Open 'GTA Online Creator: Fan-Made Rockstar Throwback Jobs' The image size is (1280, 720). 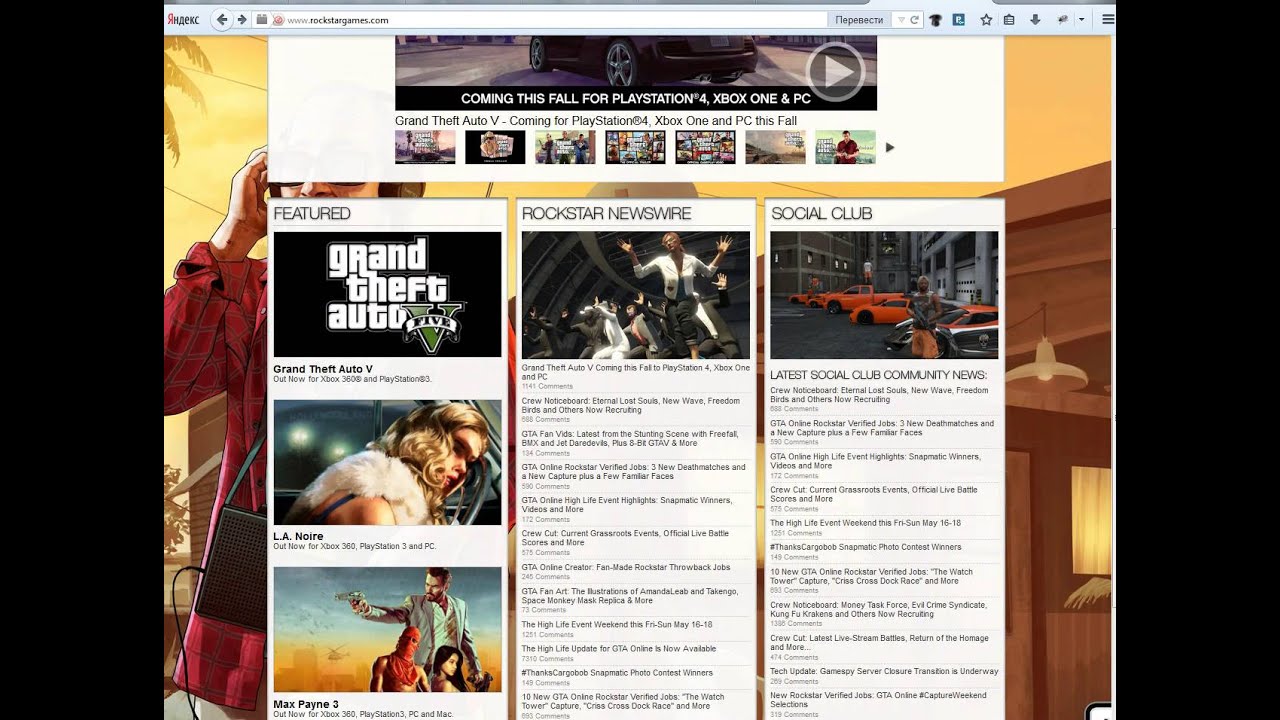point(626,567)
